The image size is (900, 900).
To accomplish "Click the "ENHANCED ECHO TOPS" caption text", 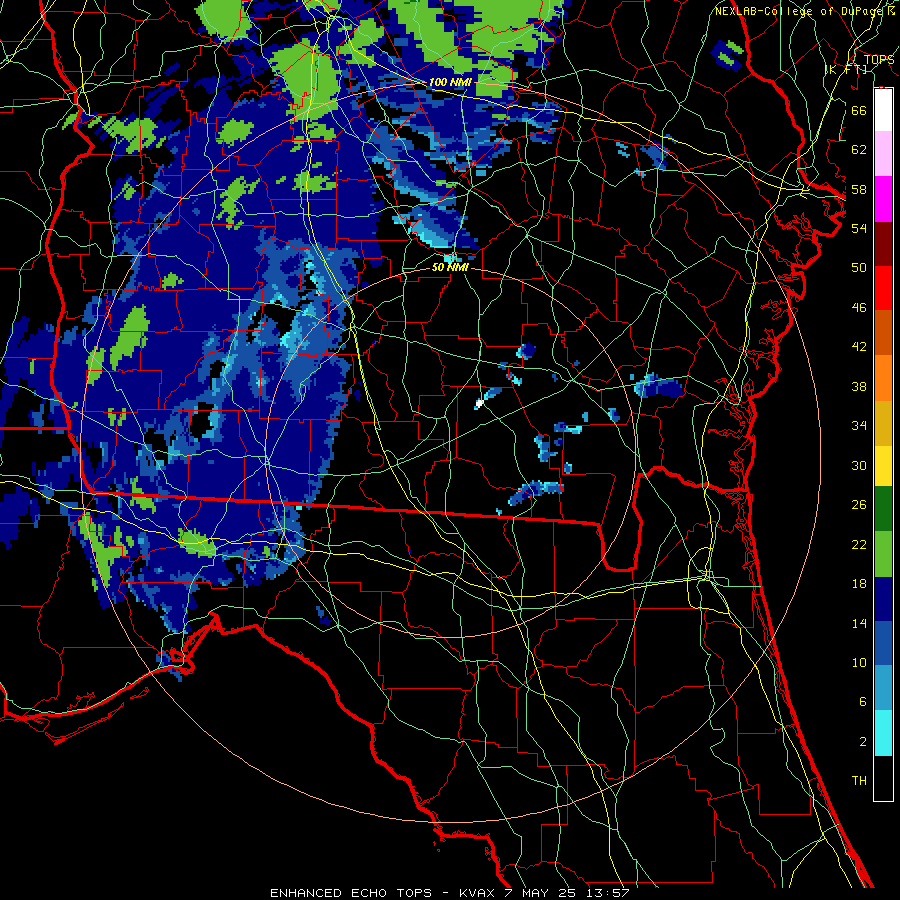I will pyautogui.click(x=351, y=893).
